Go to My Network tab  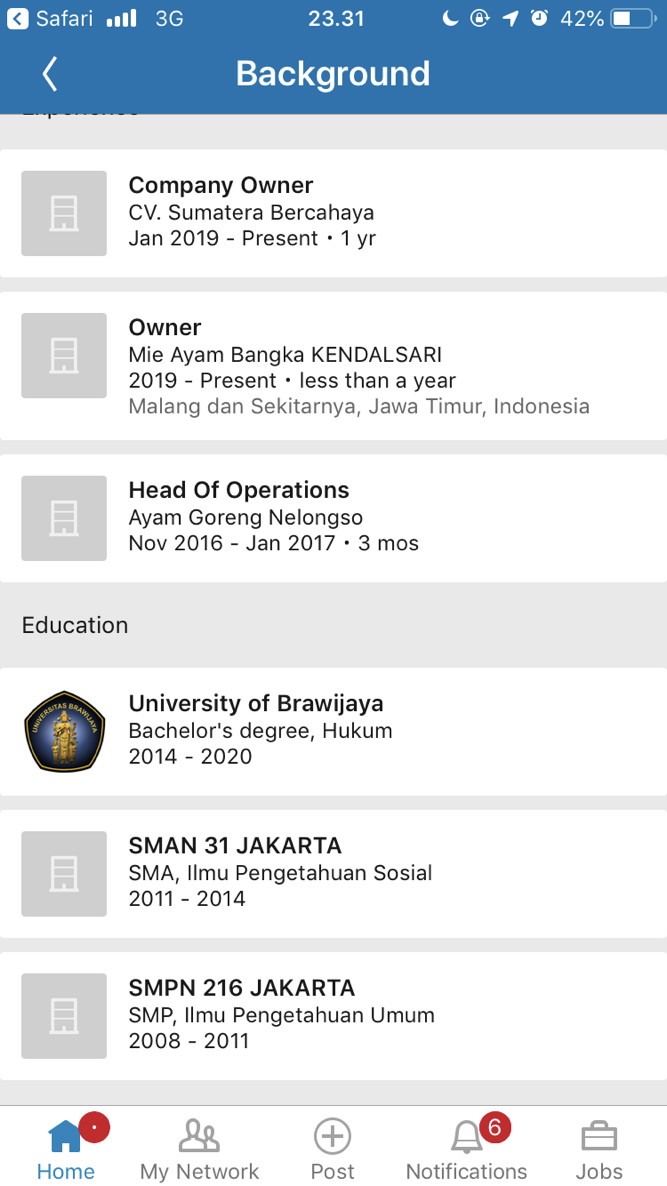[x=200, y=1147]
